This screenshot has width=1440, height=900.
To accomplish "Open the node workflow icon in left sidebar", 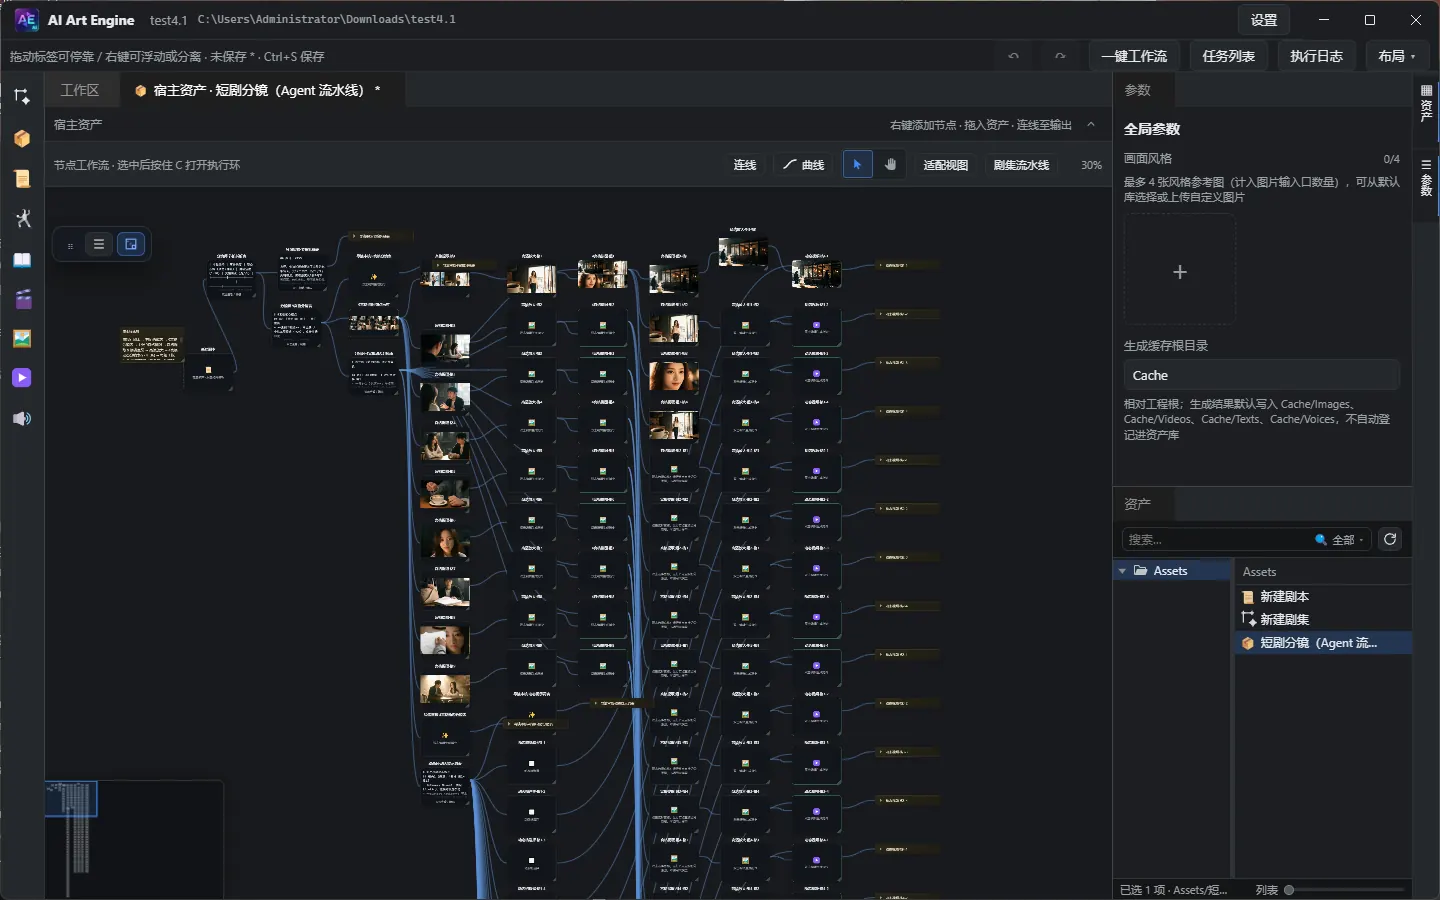I will (22, 97).
